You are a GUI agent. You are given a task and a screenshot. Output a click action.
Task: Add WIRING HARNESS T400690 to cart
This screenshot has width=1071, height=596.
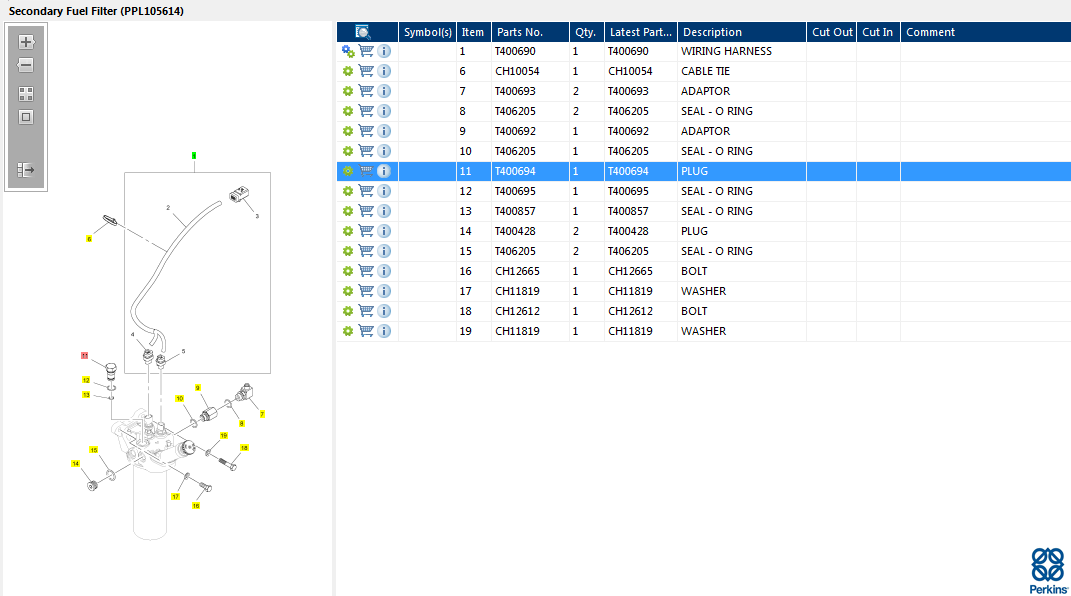pyautogui.click(x=366, y=51)
